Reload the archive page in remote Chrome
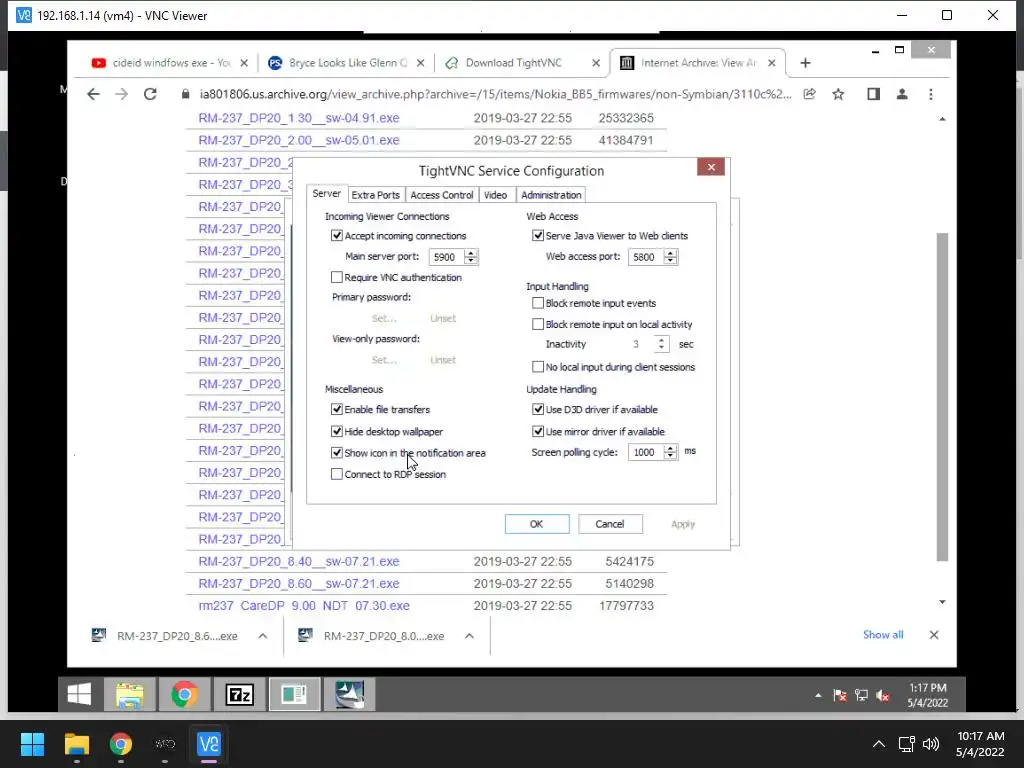 (150, 94)
